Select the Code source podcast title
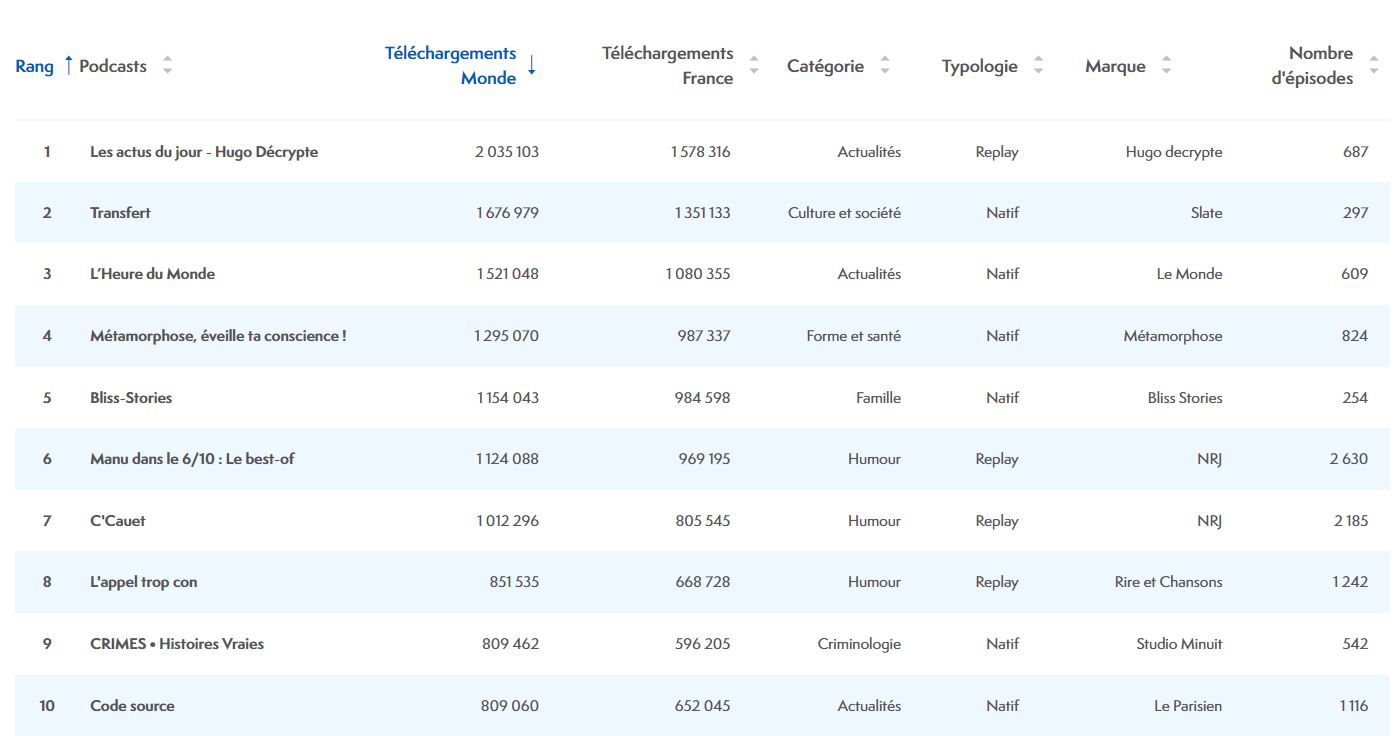Viewport: 1398px width, 736px height. (132, 706)
